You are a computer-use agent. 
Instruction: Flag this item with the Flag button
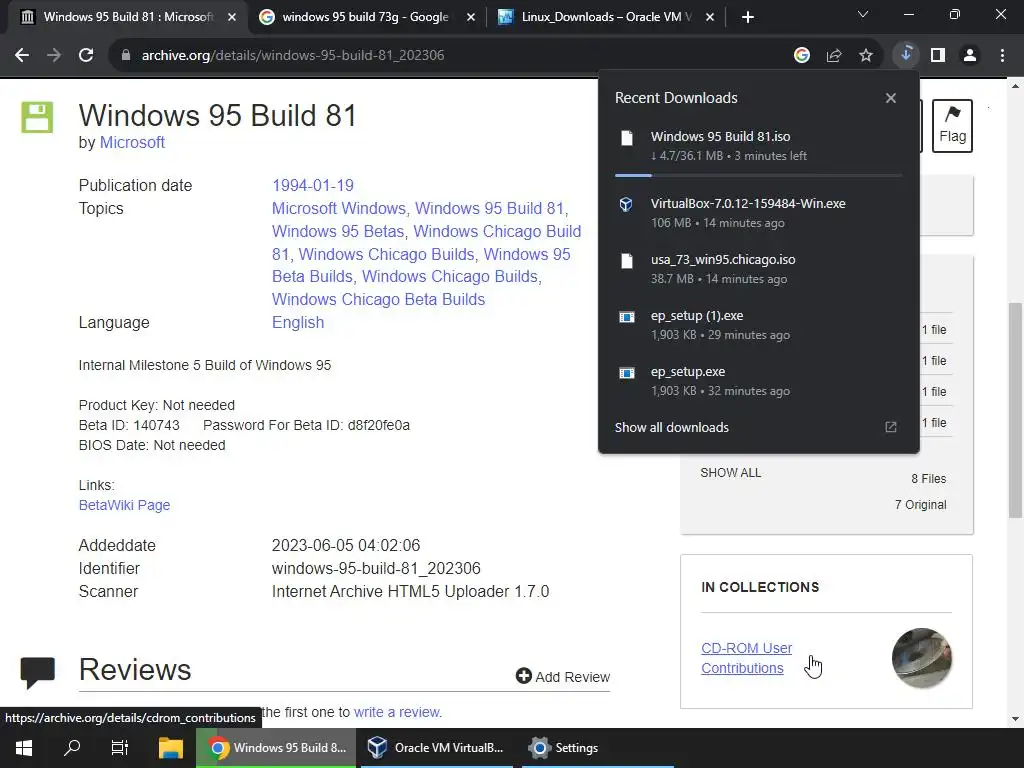[952, 125]
